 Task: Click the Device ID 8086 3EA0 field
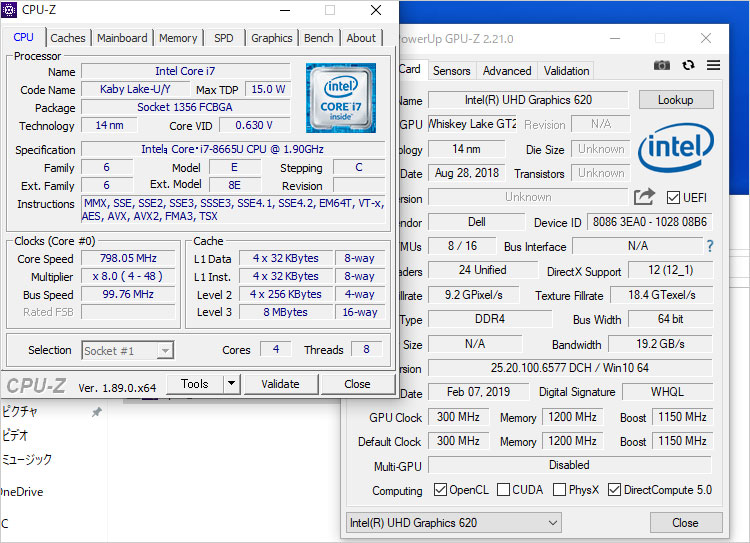[650, 222]
